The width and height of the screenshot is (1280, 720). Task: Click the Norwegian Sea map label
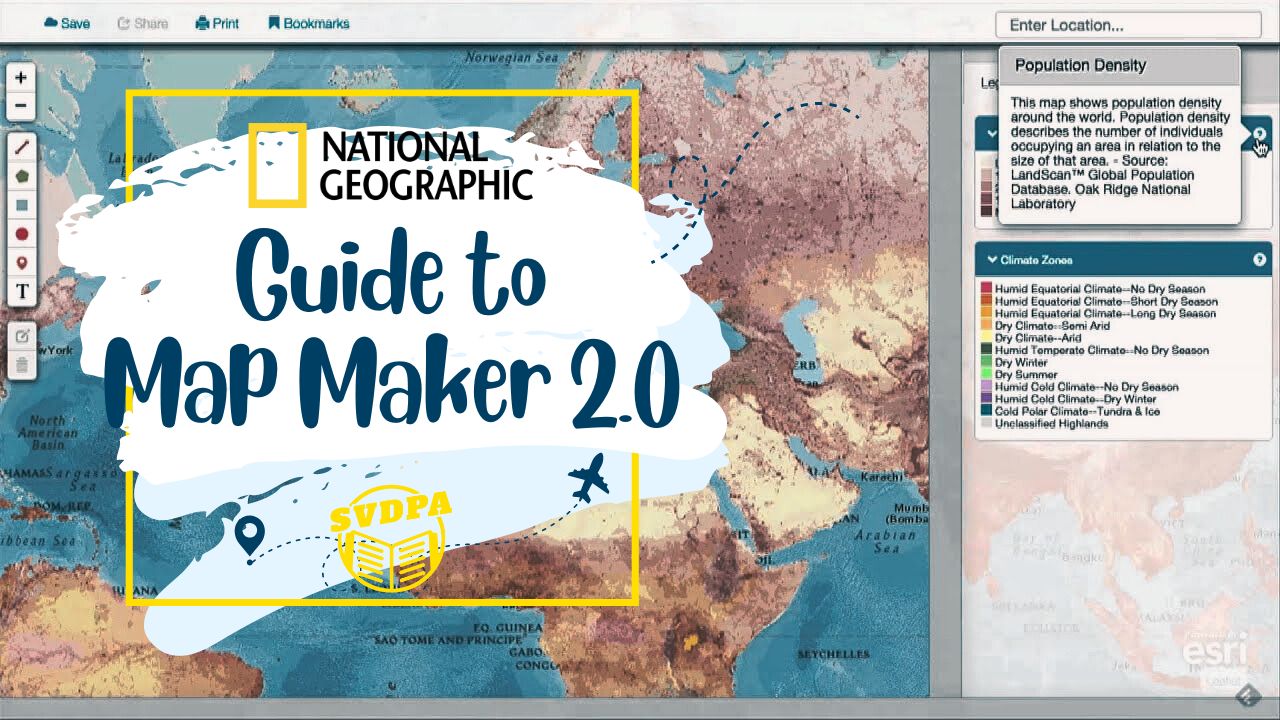512,58
